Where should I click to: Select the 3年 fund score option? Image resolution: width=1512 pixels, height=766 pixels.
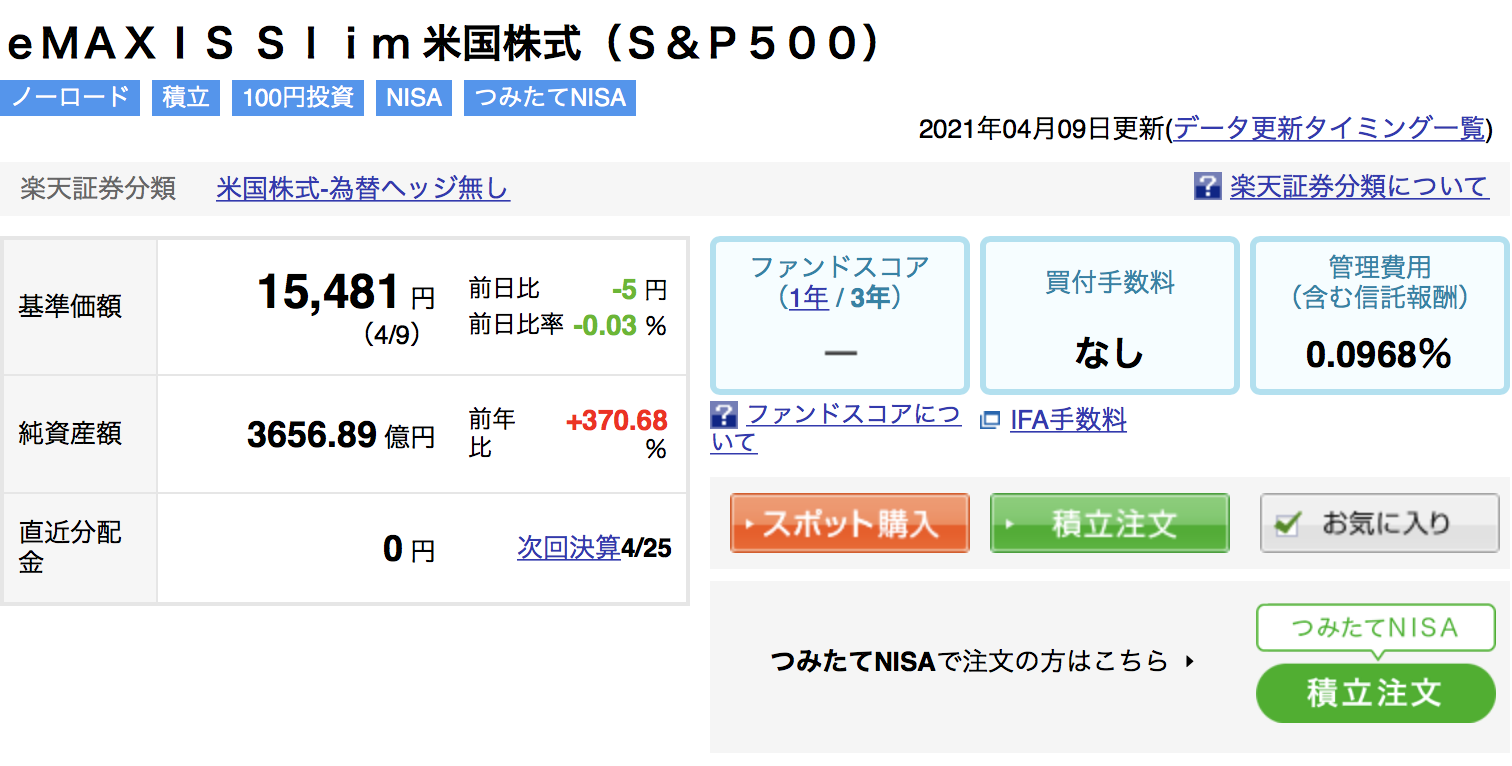870,298
